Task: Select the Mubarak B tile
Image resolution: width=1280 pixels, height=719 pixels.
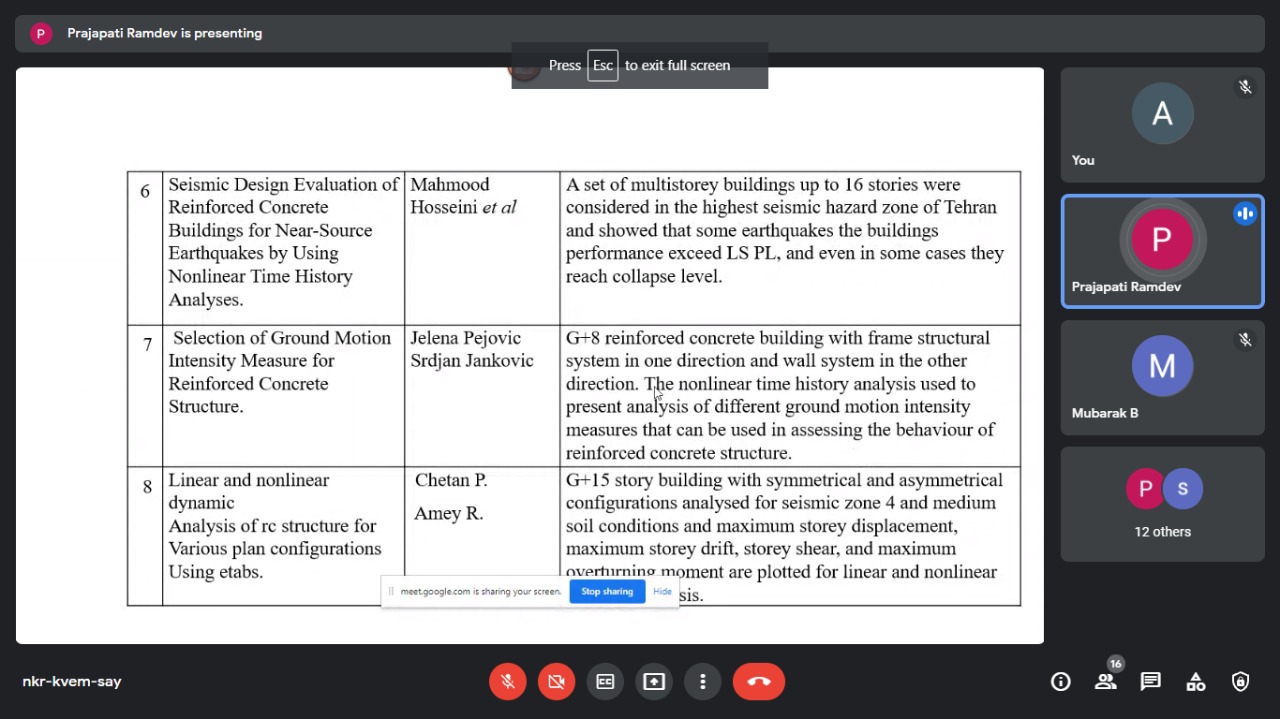Action: pyautogui.click(x=1162, y=377)
